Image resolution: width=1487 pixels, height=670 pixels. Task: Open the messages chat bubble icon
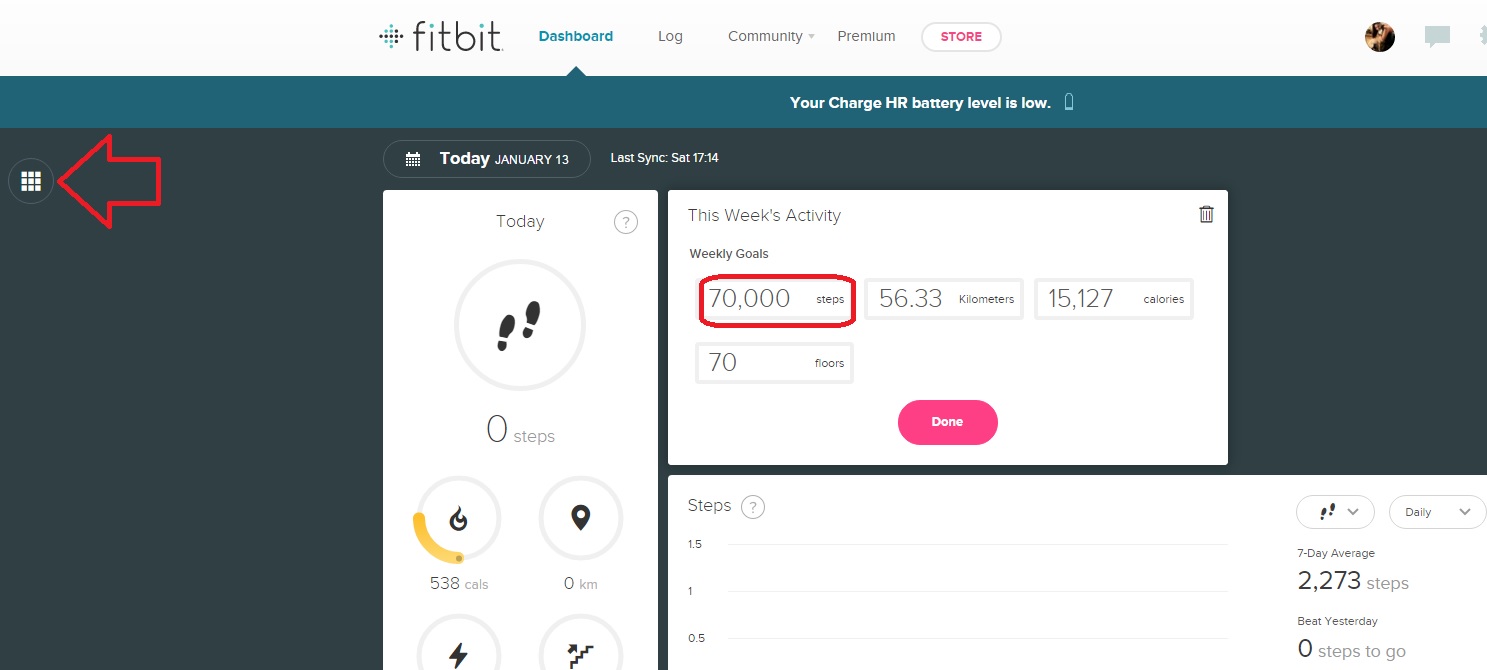pos(1437,37)
